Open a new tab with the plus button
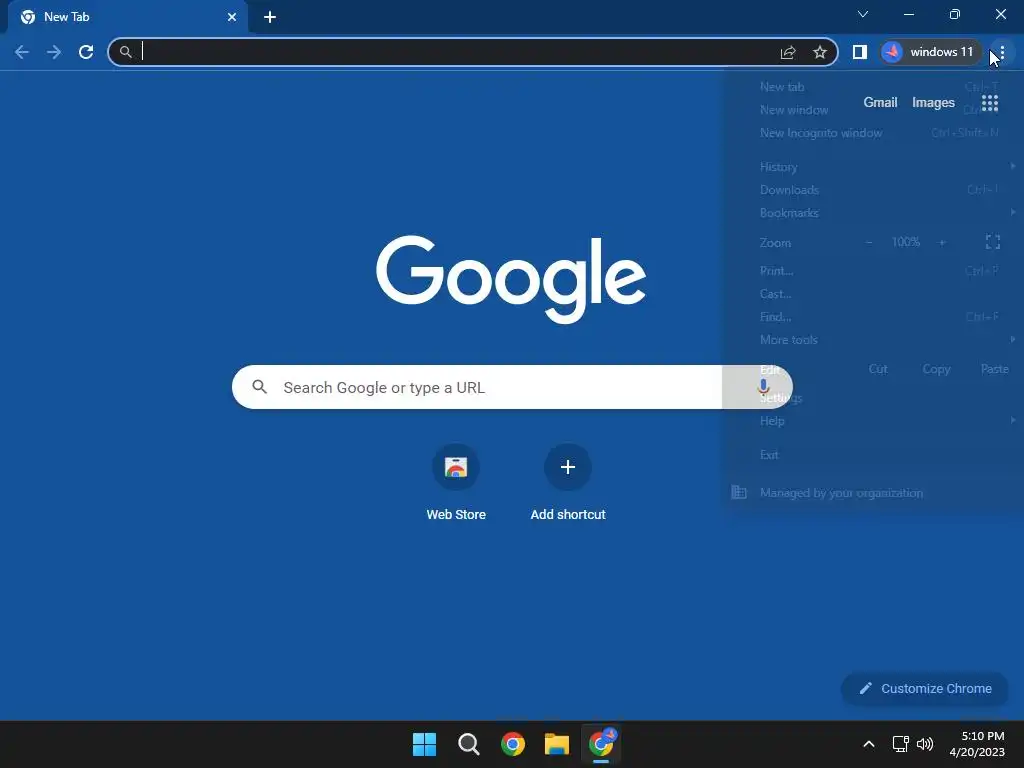 click(x=270, y=17)
